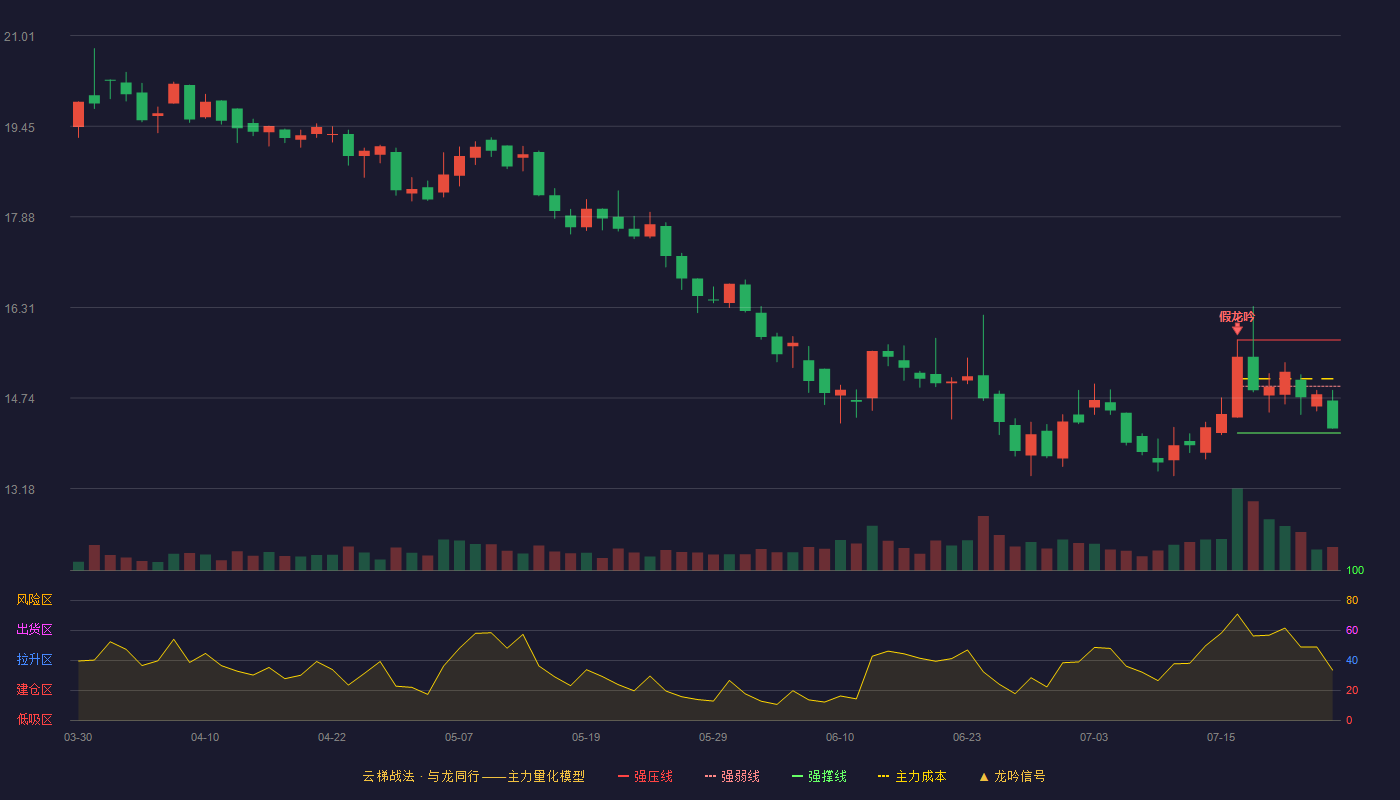Image resolution: width=1400 pixels, height=800 pixels.
Task: Click the chart title 云梯战法 · 与龙同行——主力量化模型
Action: click(x=474, y=776)
